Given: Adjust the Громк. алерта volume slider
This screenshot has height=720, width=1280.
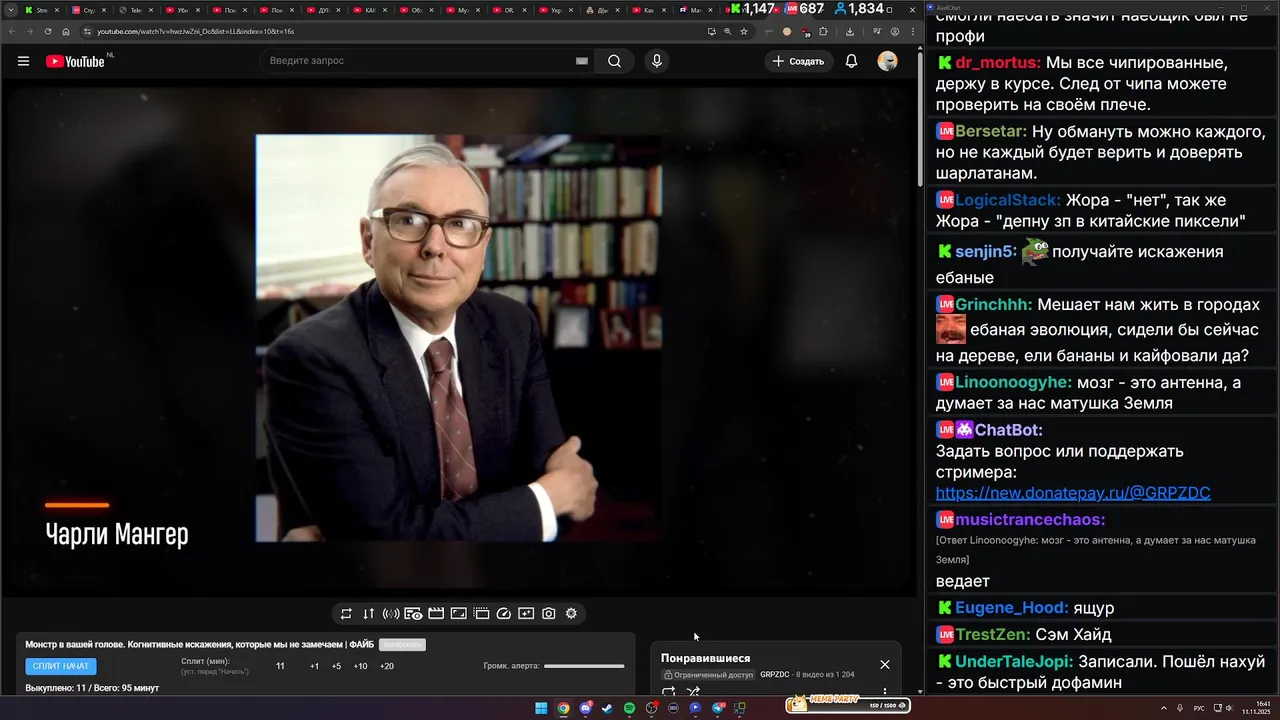Looking at the screenshot, I should 584,666.
